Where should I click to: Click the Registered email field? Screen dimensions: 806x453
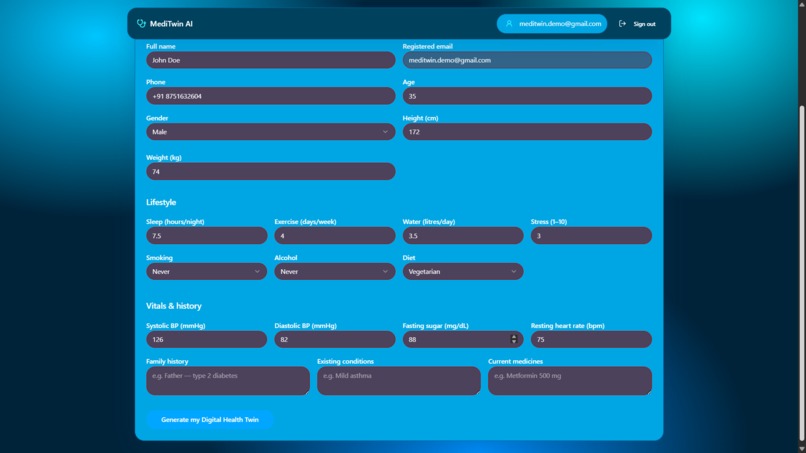coord(527,60)
